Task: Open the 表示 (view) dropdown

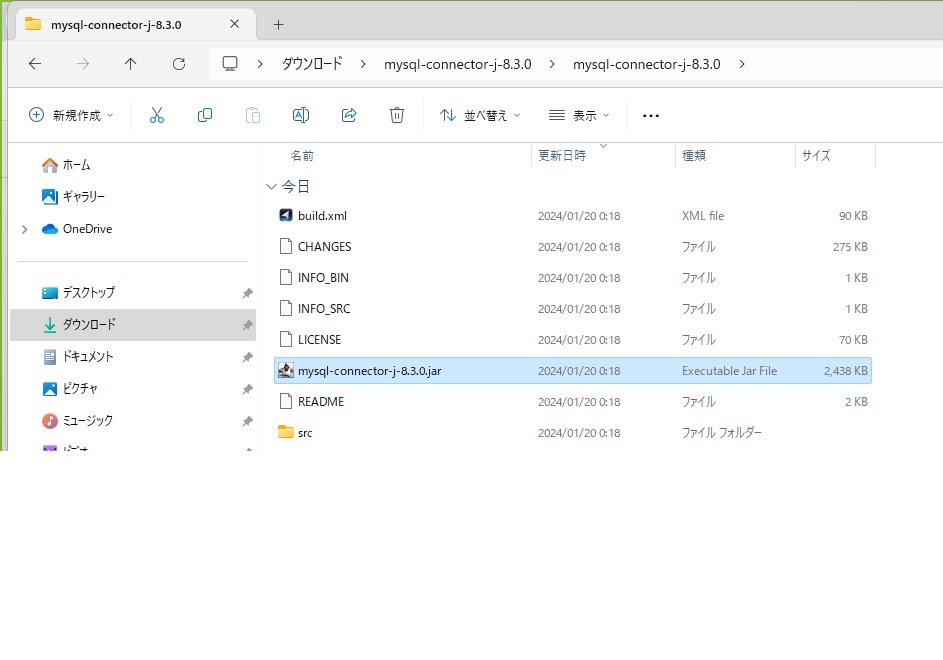Action: click(578, 115)
